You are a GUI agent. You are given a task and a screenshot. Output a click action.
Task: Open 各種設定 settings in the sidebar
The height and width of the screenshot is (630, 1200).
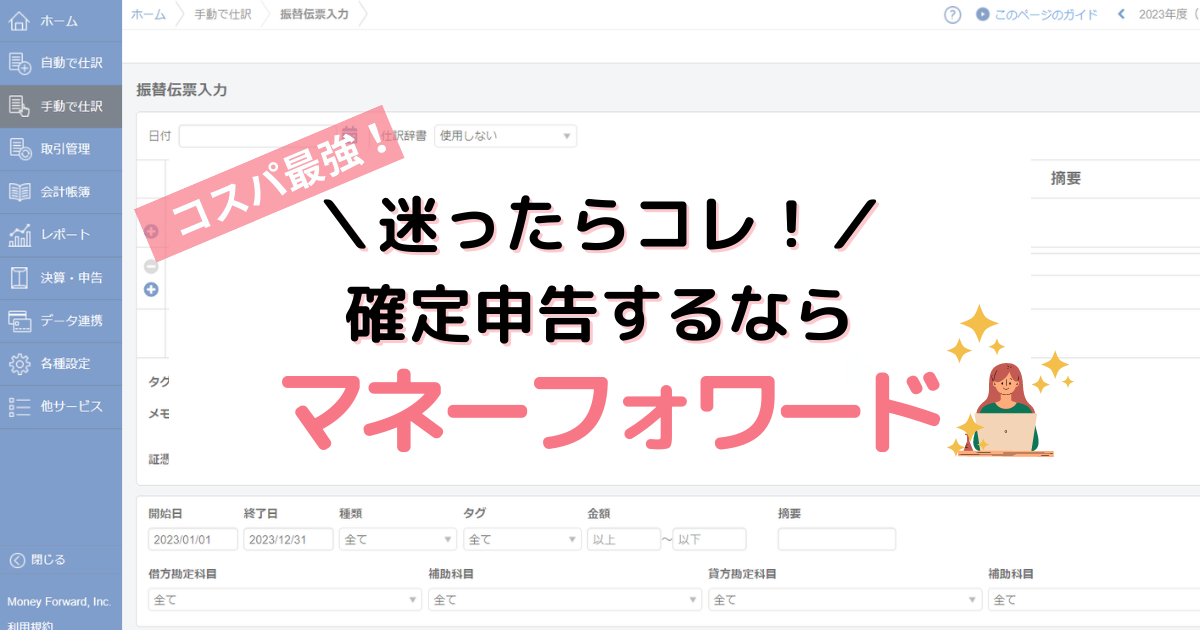pyautogui.click(x=61, y=364)
